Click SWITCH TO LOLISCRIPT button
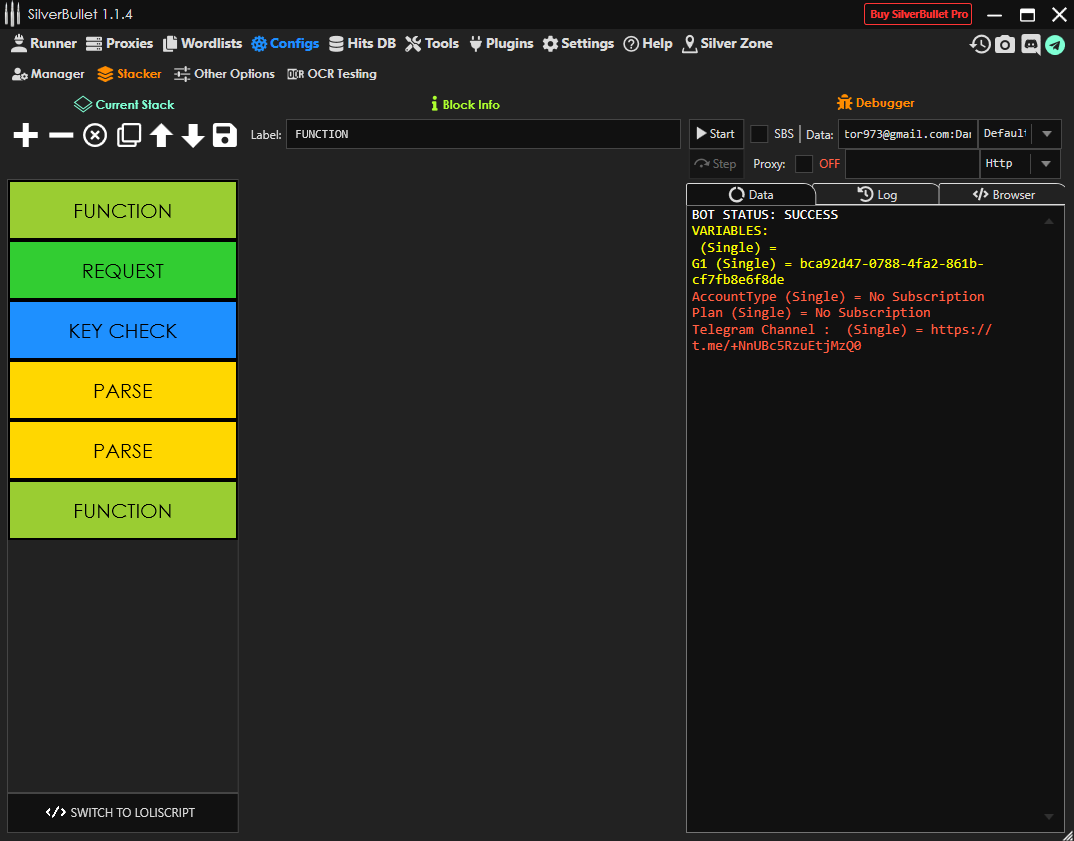1074x841 pixels. [123, 813]
